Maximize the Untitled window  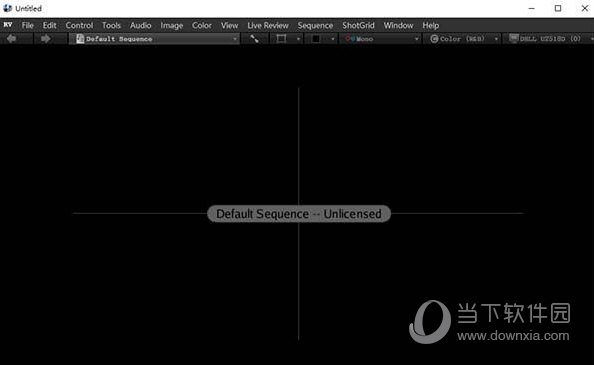pos(558,8)
